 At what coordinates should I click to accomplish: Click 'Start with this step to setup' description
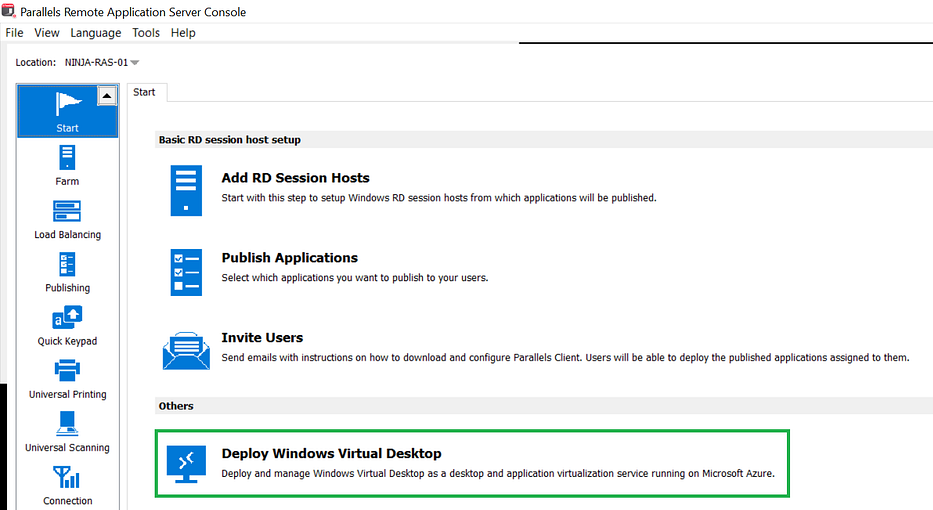[439, 198]
